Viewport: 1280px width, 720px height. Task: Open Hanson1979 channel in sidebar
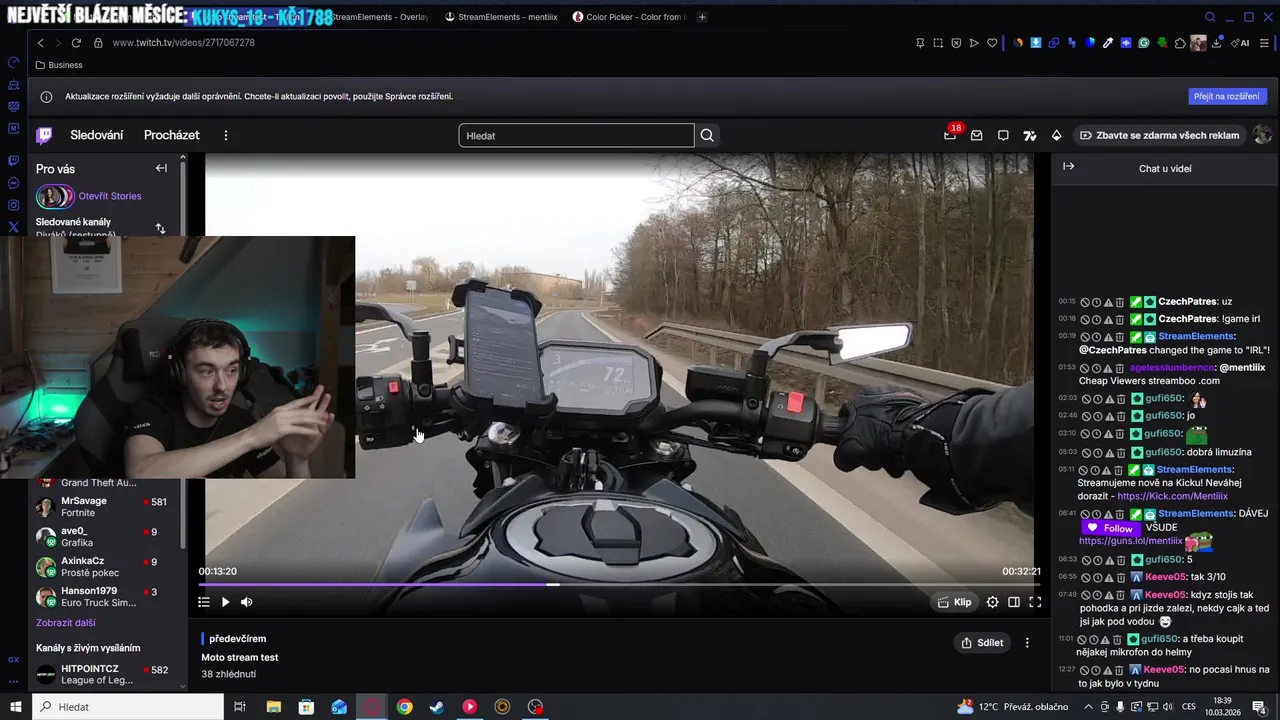click(102, 597)
